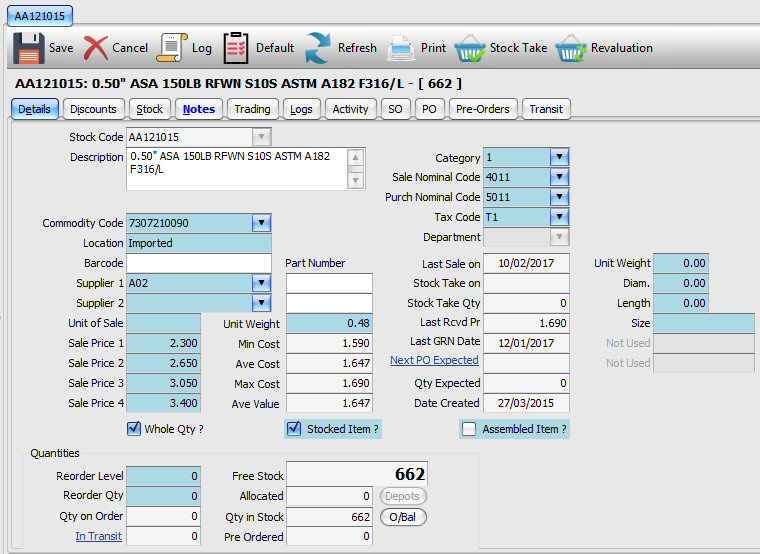Screen dimensions: 760x554
Task: Click the red Cancel X icon
Action: [96, 47]
